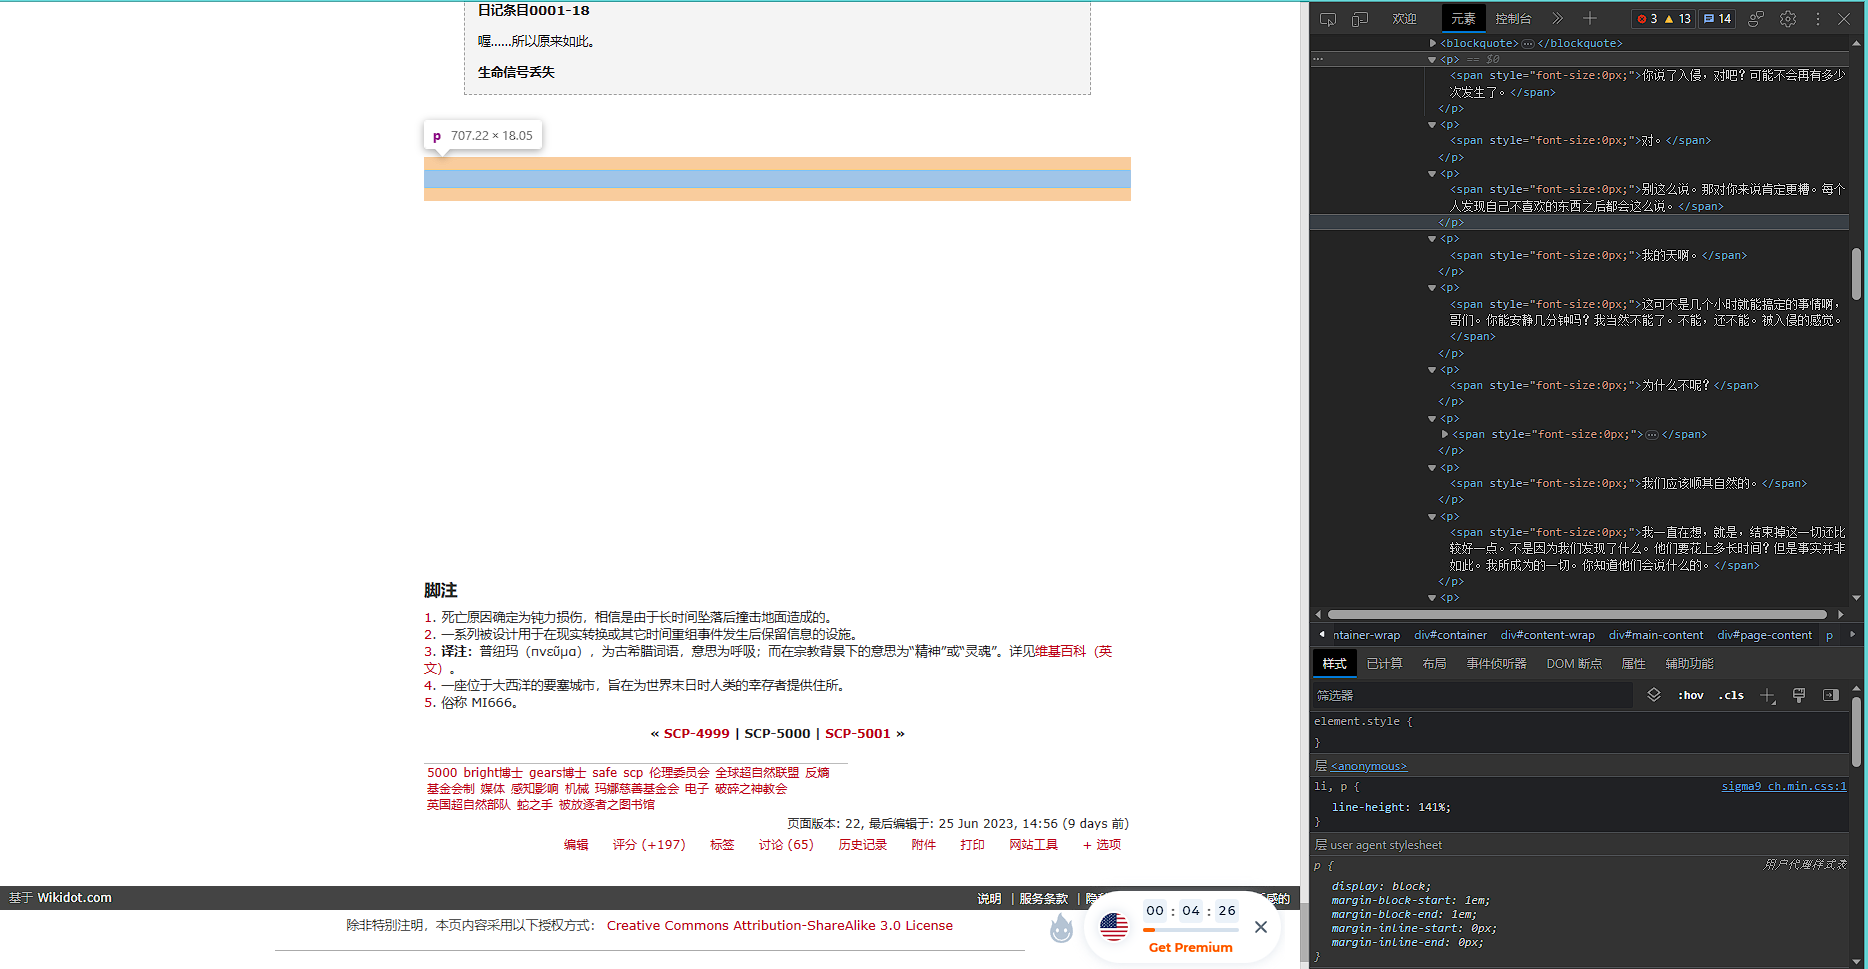Viewport: 1868px width, 969px height.
Task: Switch to the 欢迎 tab
Action: 1405,19
